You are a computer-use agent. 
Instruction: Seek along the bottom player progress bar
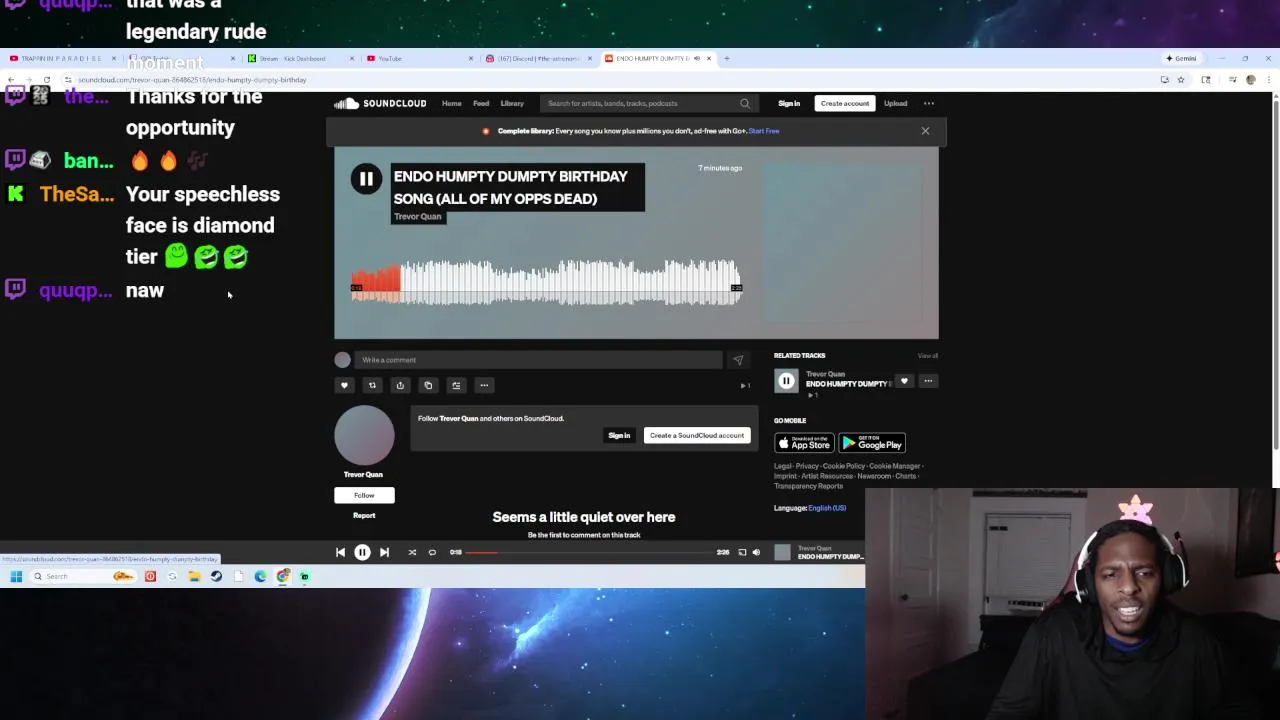click(590, 552)
